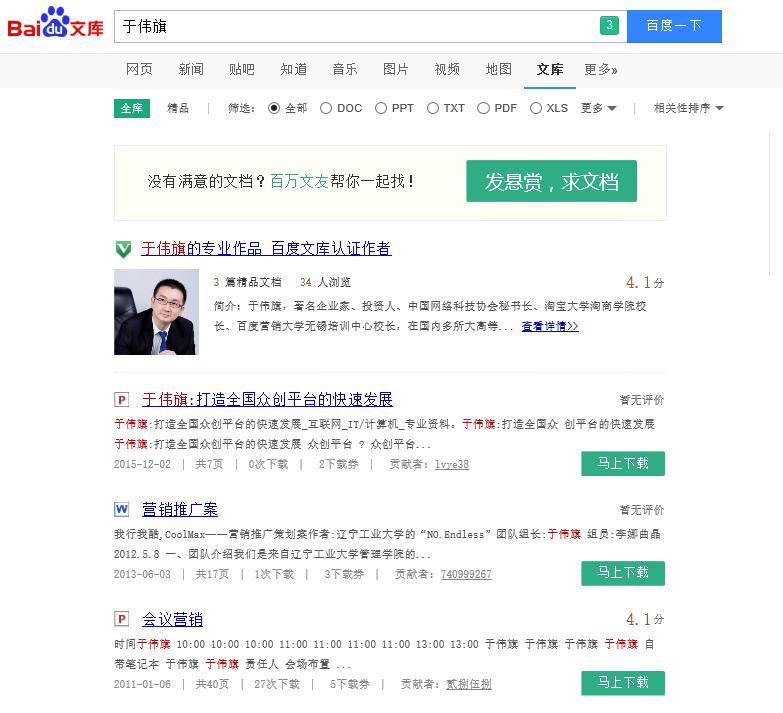Screen dimensions: 783x713
Task: Select the XLS filter radio button
Action: 536,108
